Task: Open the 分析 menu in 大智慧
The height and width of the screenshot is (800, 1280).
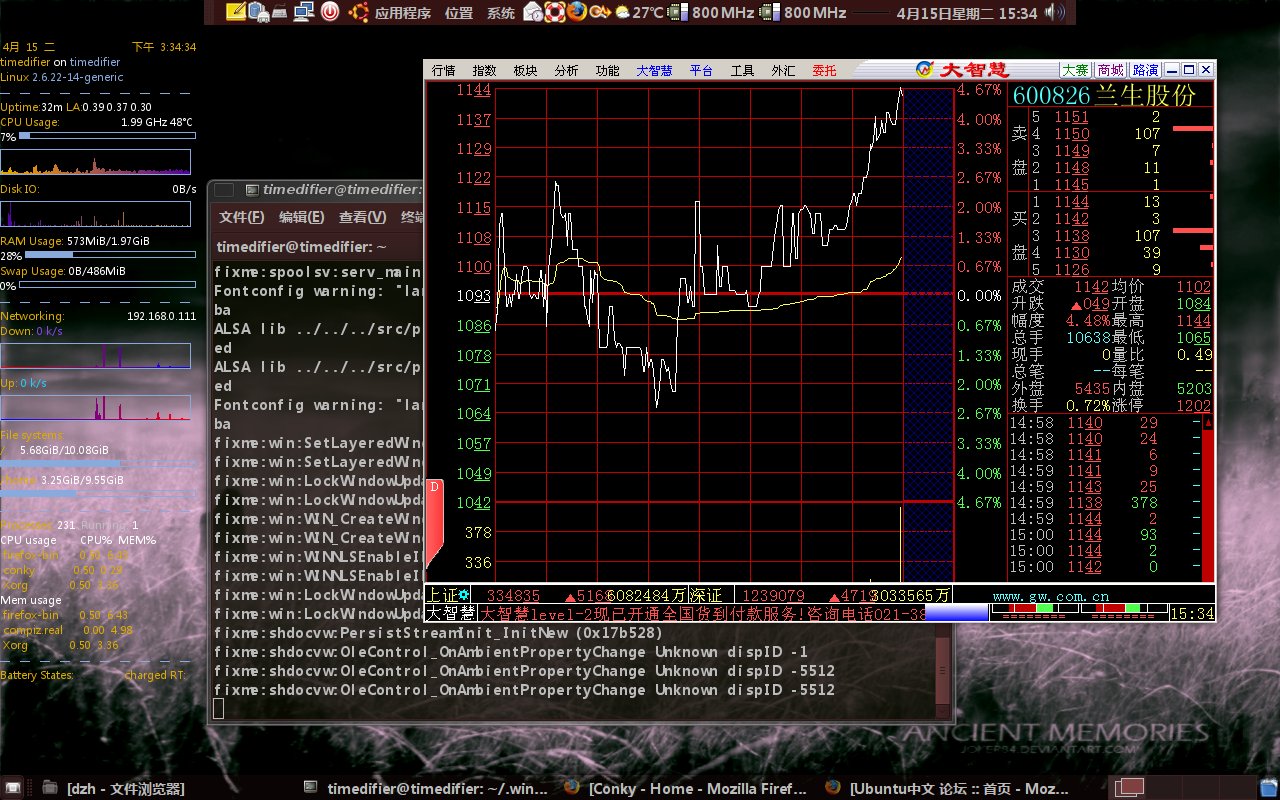Action: [566, 70]
